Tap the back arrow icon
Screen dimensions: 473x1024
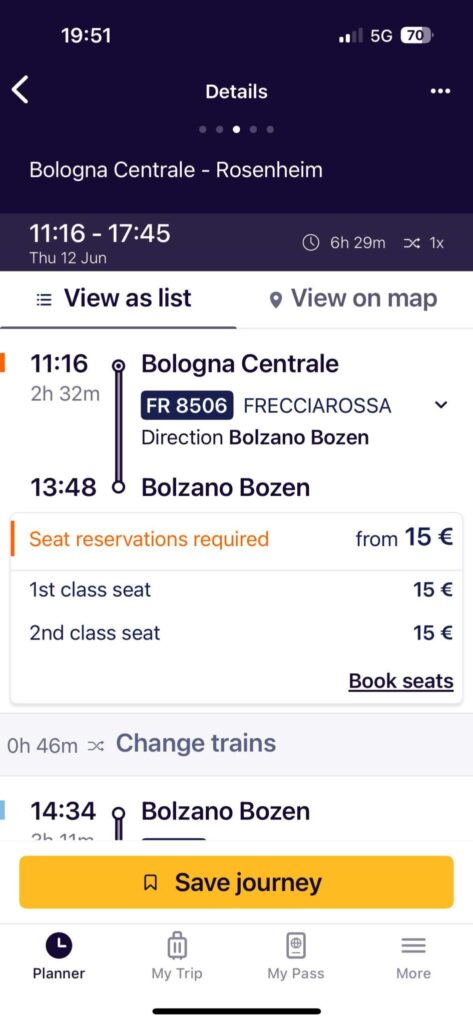tap(20, 90)
